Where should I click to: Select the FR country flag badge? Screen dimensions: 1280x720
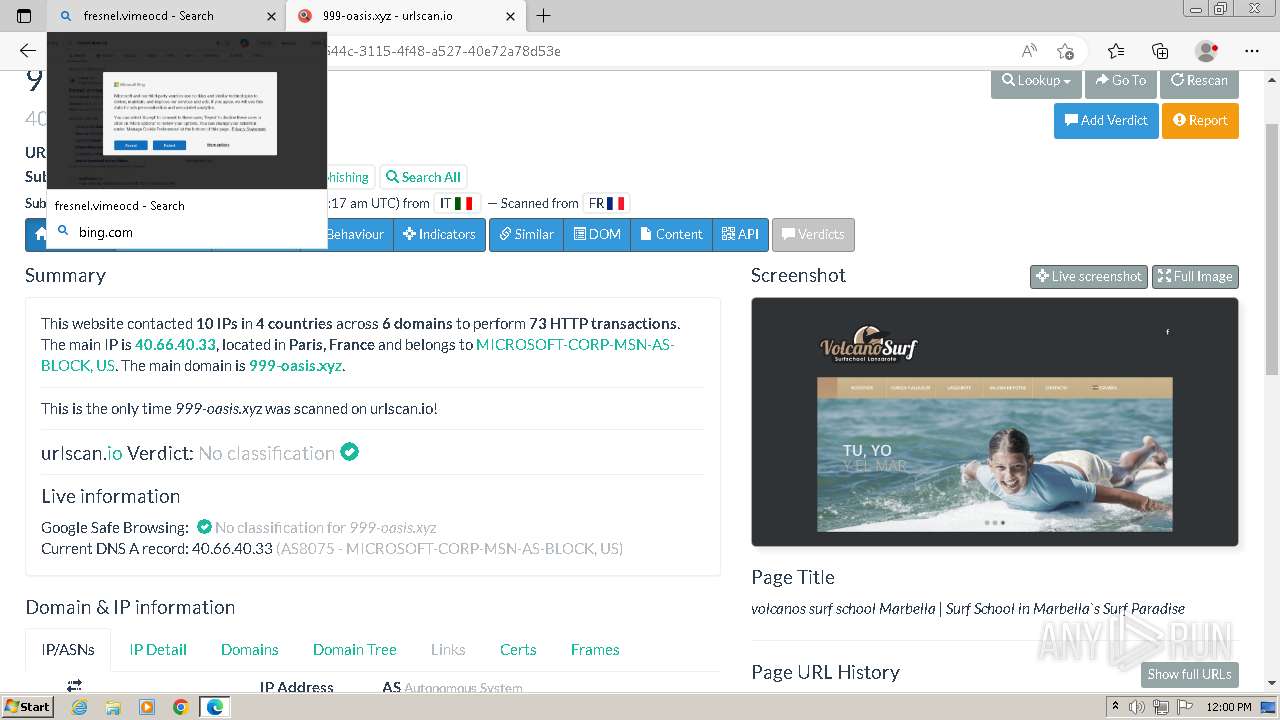tap(606, 203)
